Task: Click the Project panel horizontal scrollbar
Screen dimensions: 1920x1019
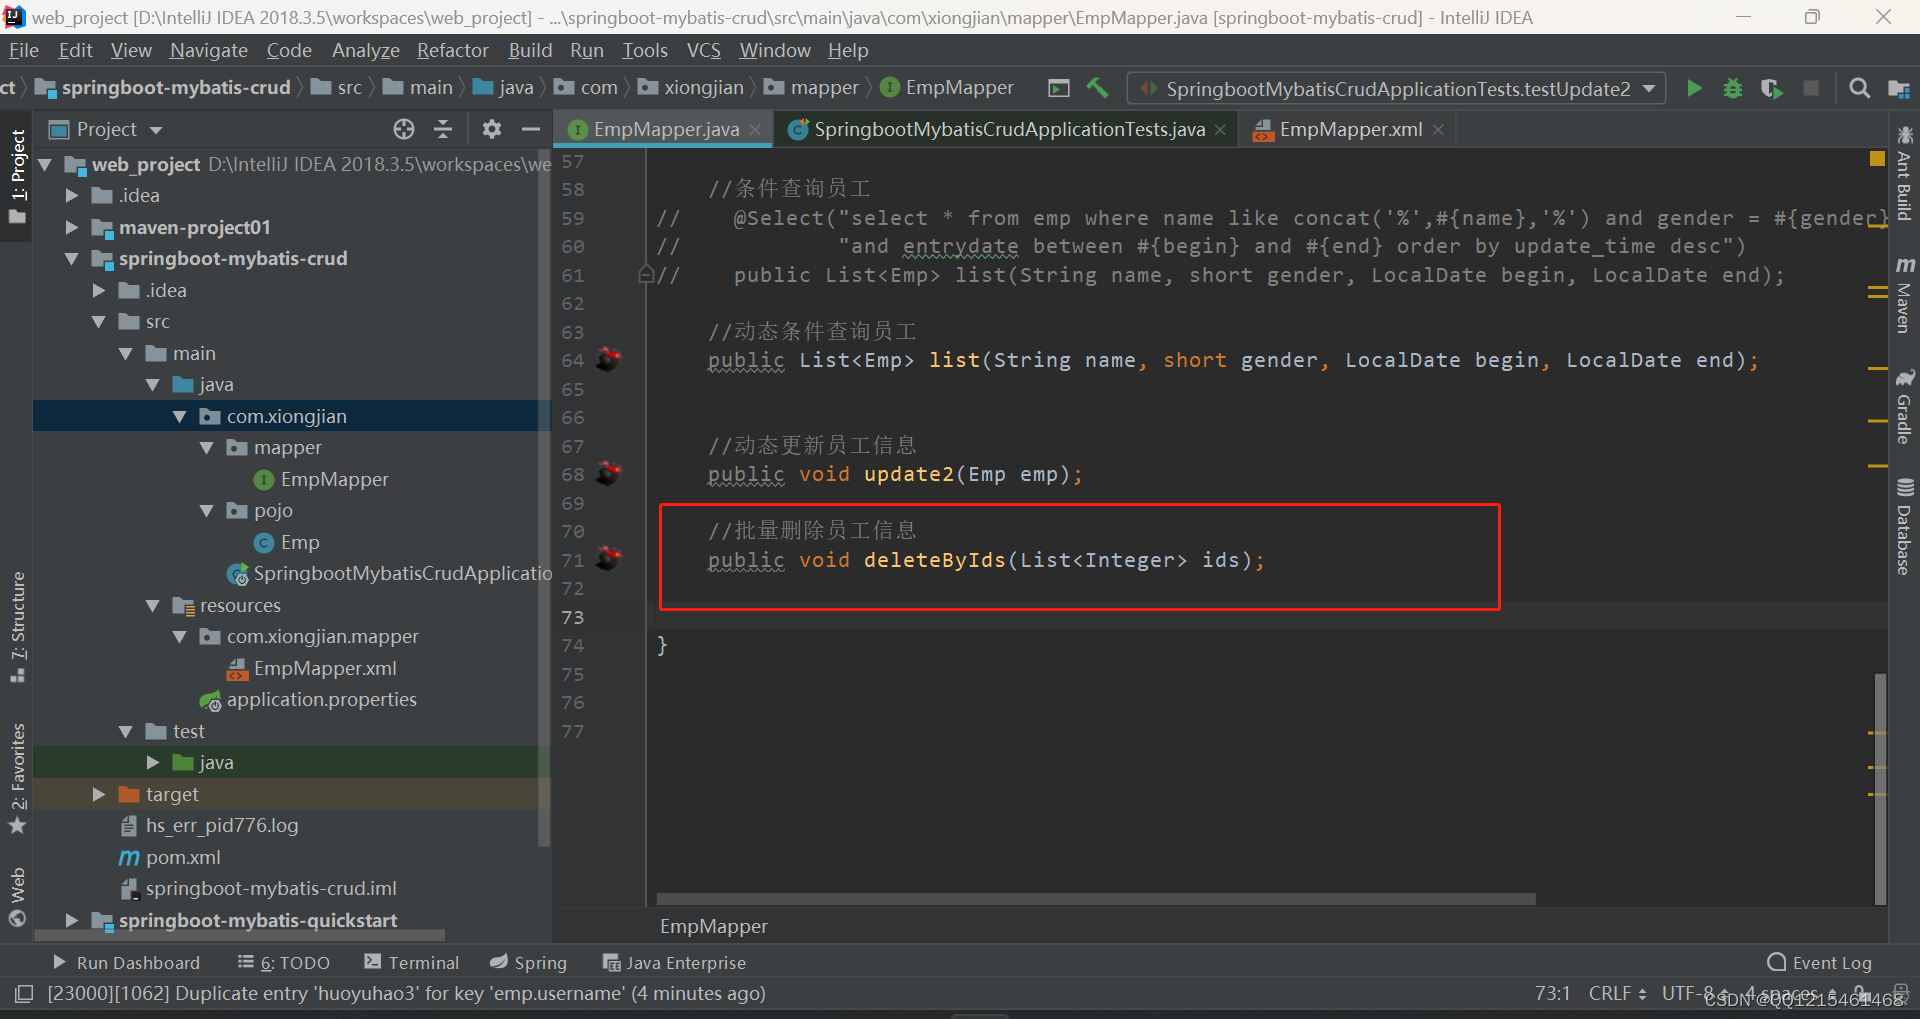Action: tap(240, 935)
